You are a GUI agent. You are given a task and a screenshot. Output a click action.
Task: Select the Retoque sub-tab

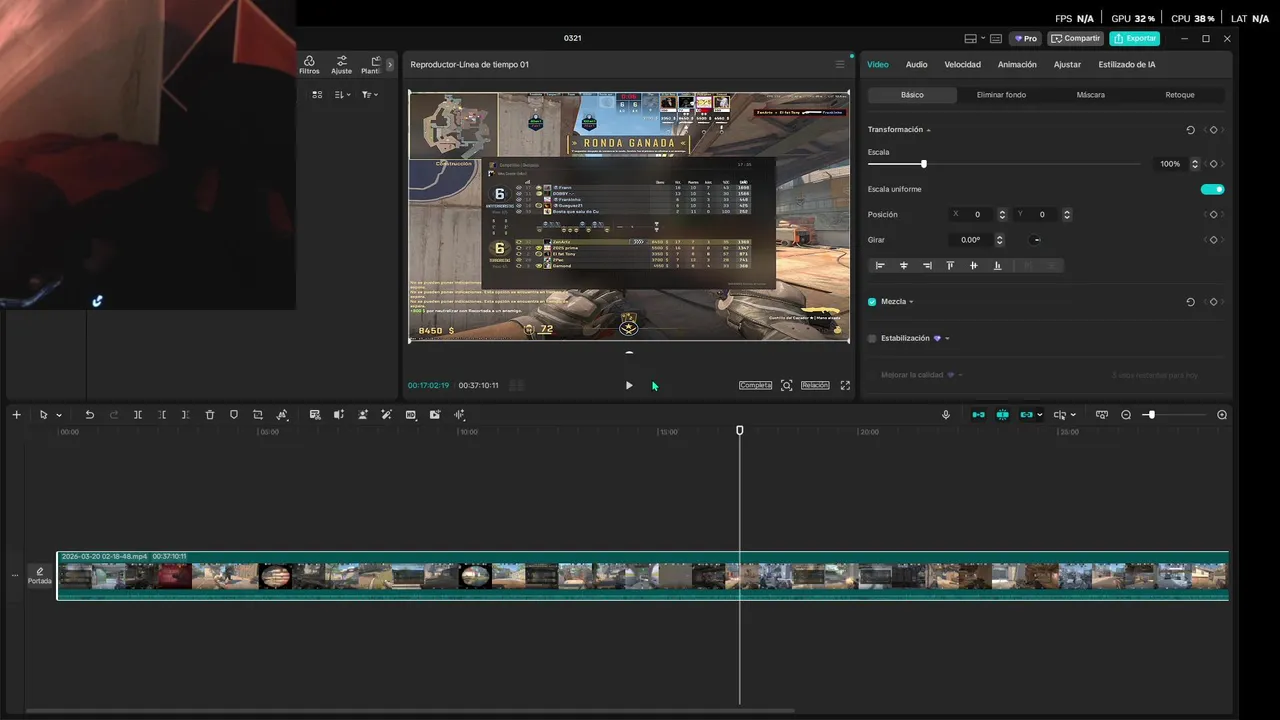coord(1180,95)
